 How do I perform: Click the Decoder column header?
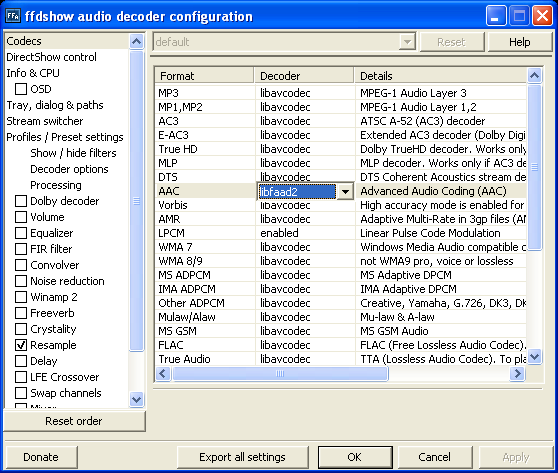point(304,76)
